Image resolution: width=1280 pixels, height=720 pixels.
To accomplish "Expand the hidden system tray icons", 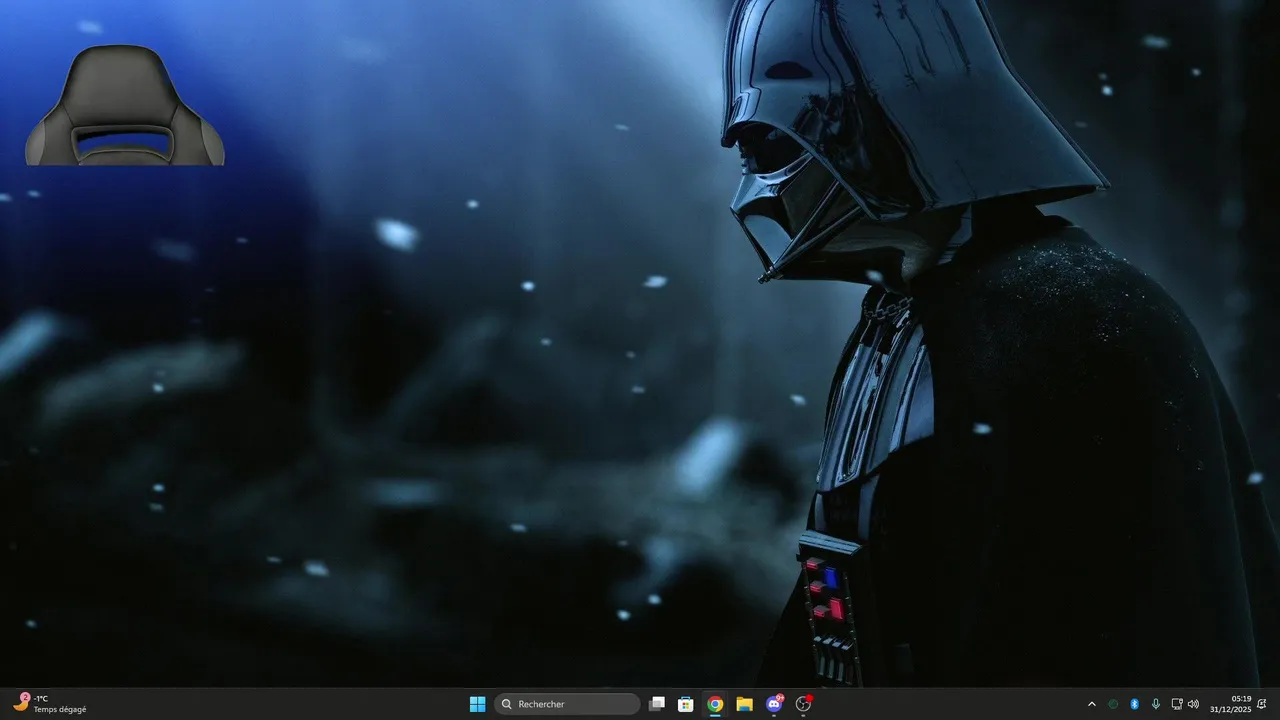I will (x=1092, y=704).
